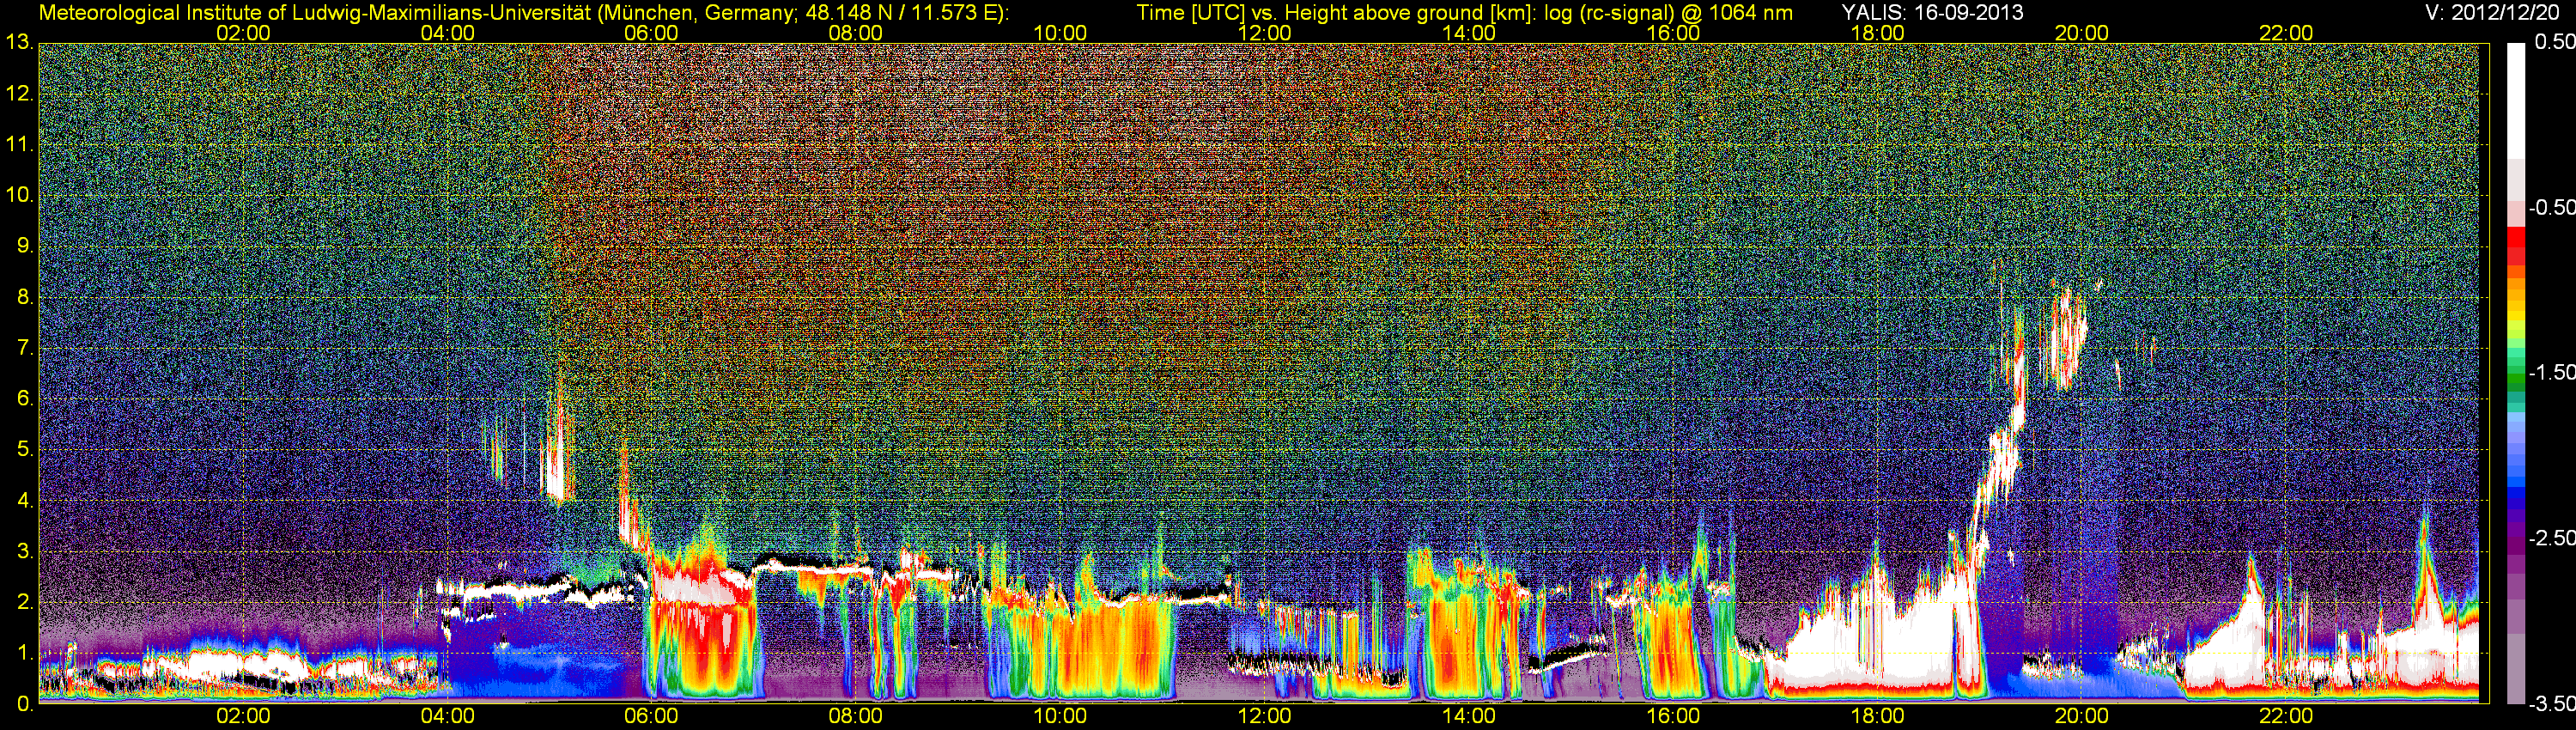Click the 1 km height axis label
The image size is (2576, 730).
[25, 653]
